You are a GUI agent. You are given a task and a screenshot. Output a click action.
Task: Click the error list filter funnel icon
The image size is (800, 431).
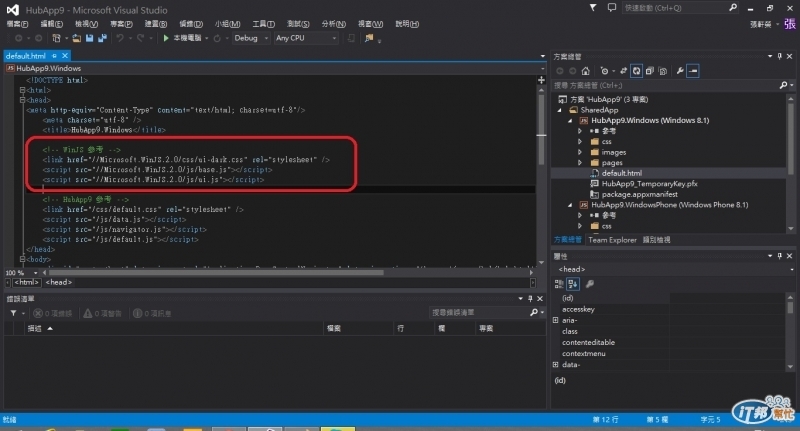tap(13, 313)
